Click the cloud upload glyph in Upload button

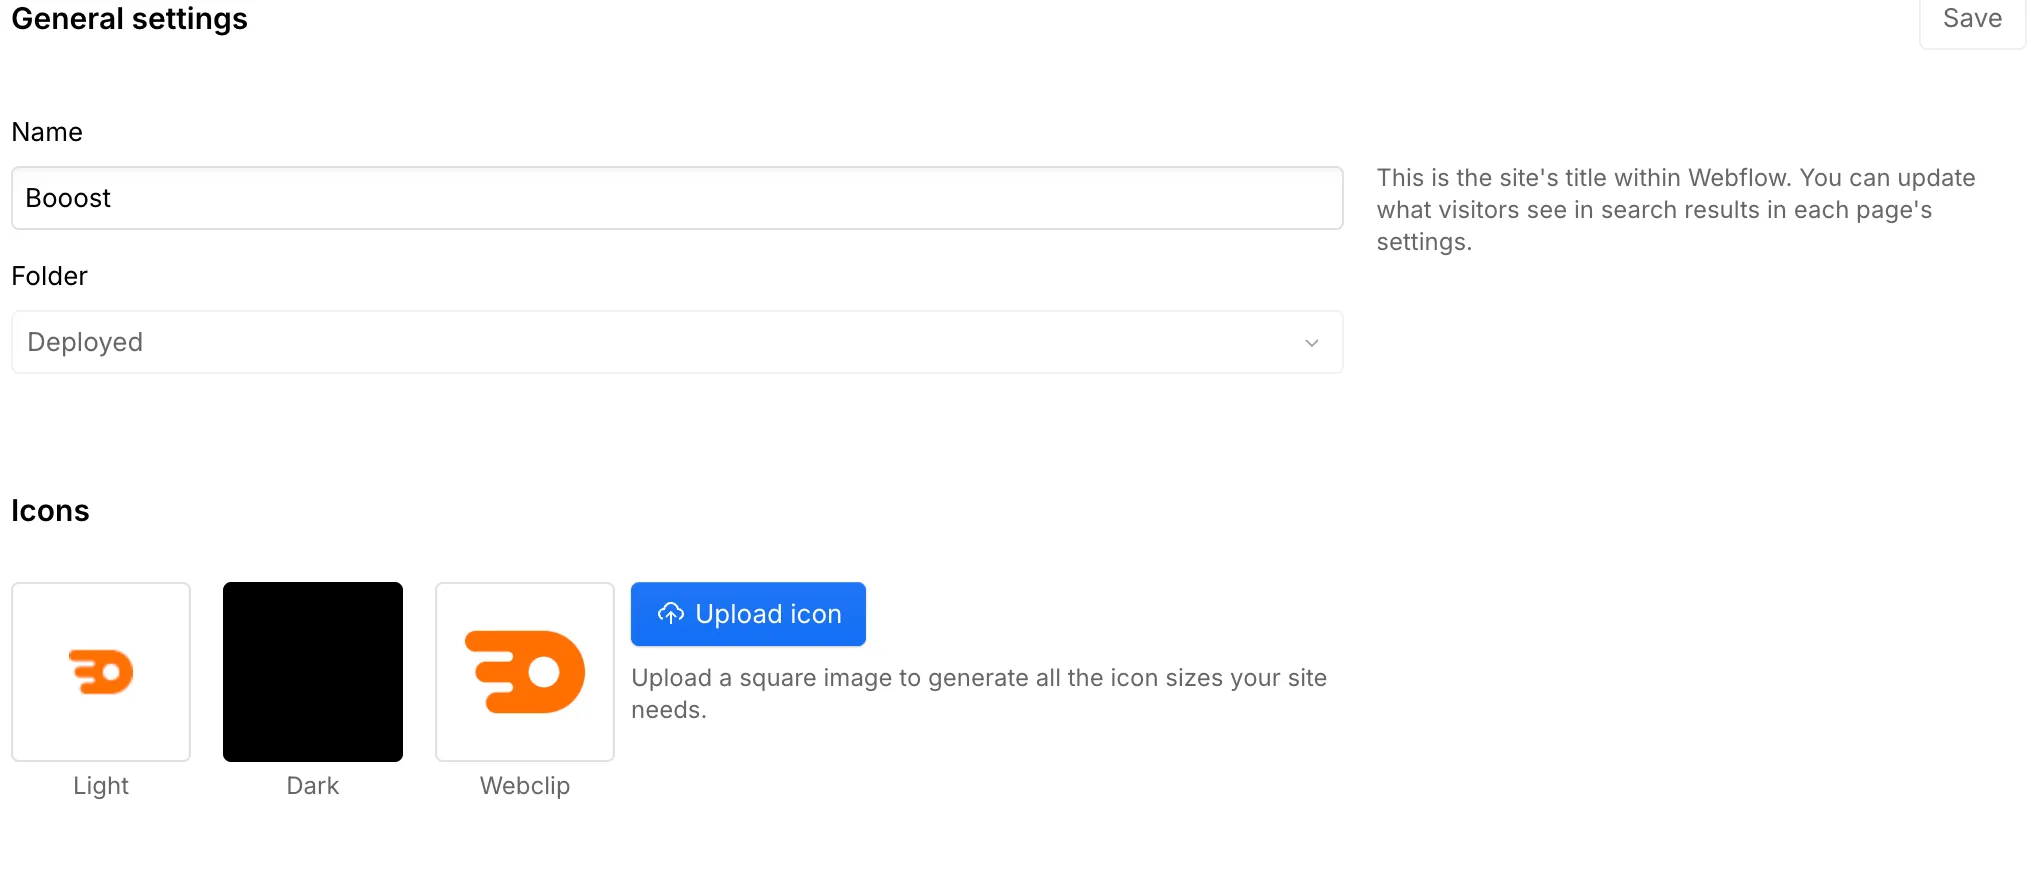click(x=671, y=613)
